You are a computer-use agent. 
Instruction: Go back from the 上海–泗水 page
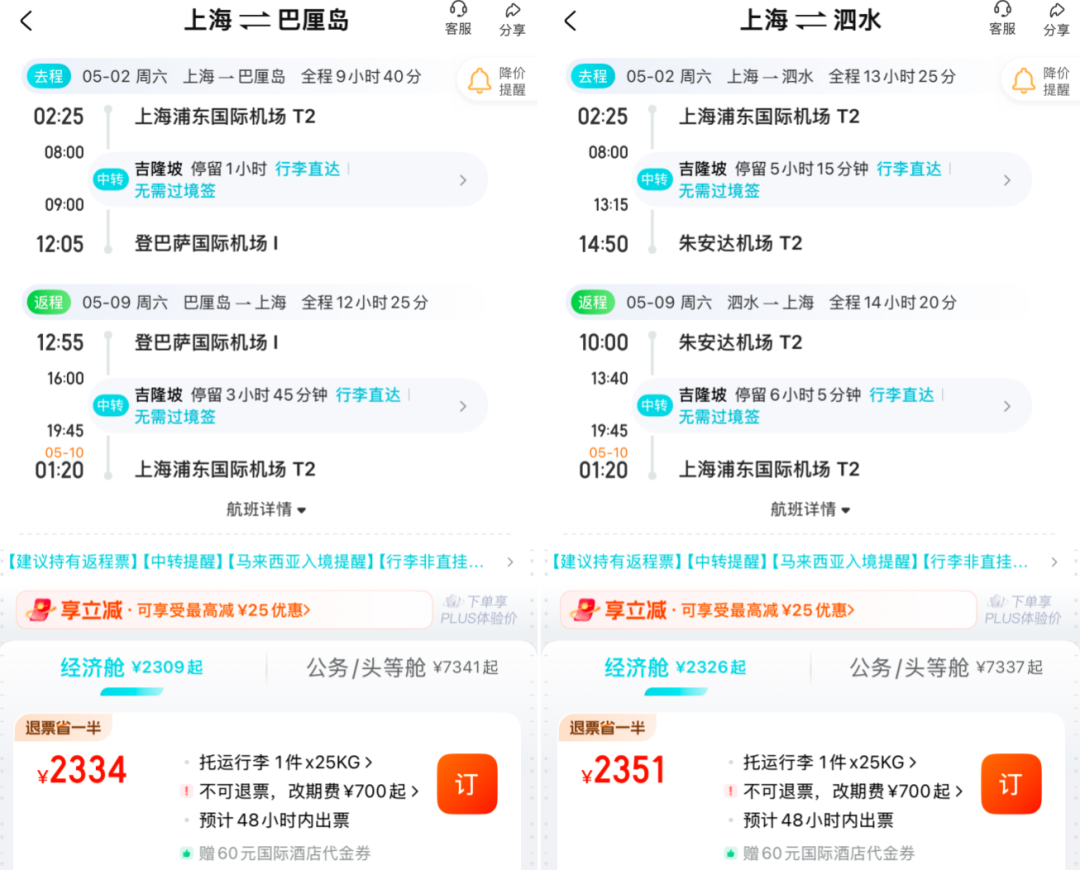570,21
